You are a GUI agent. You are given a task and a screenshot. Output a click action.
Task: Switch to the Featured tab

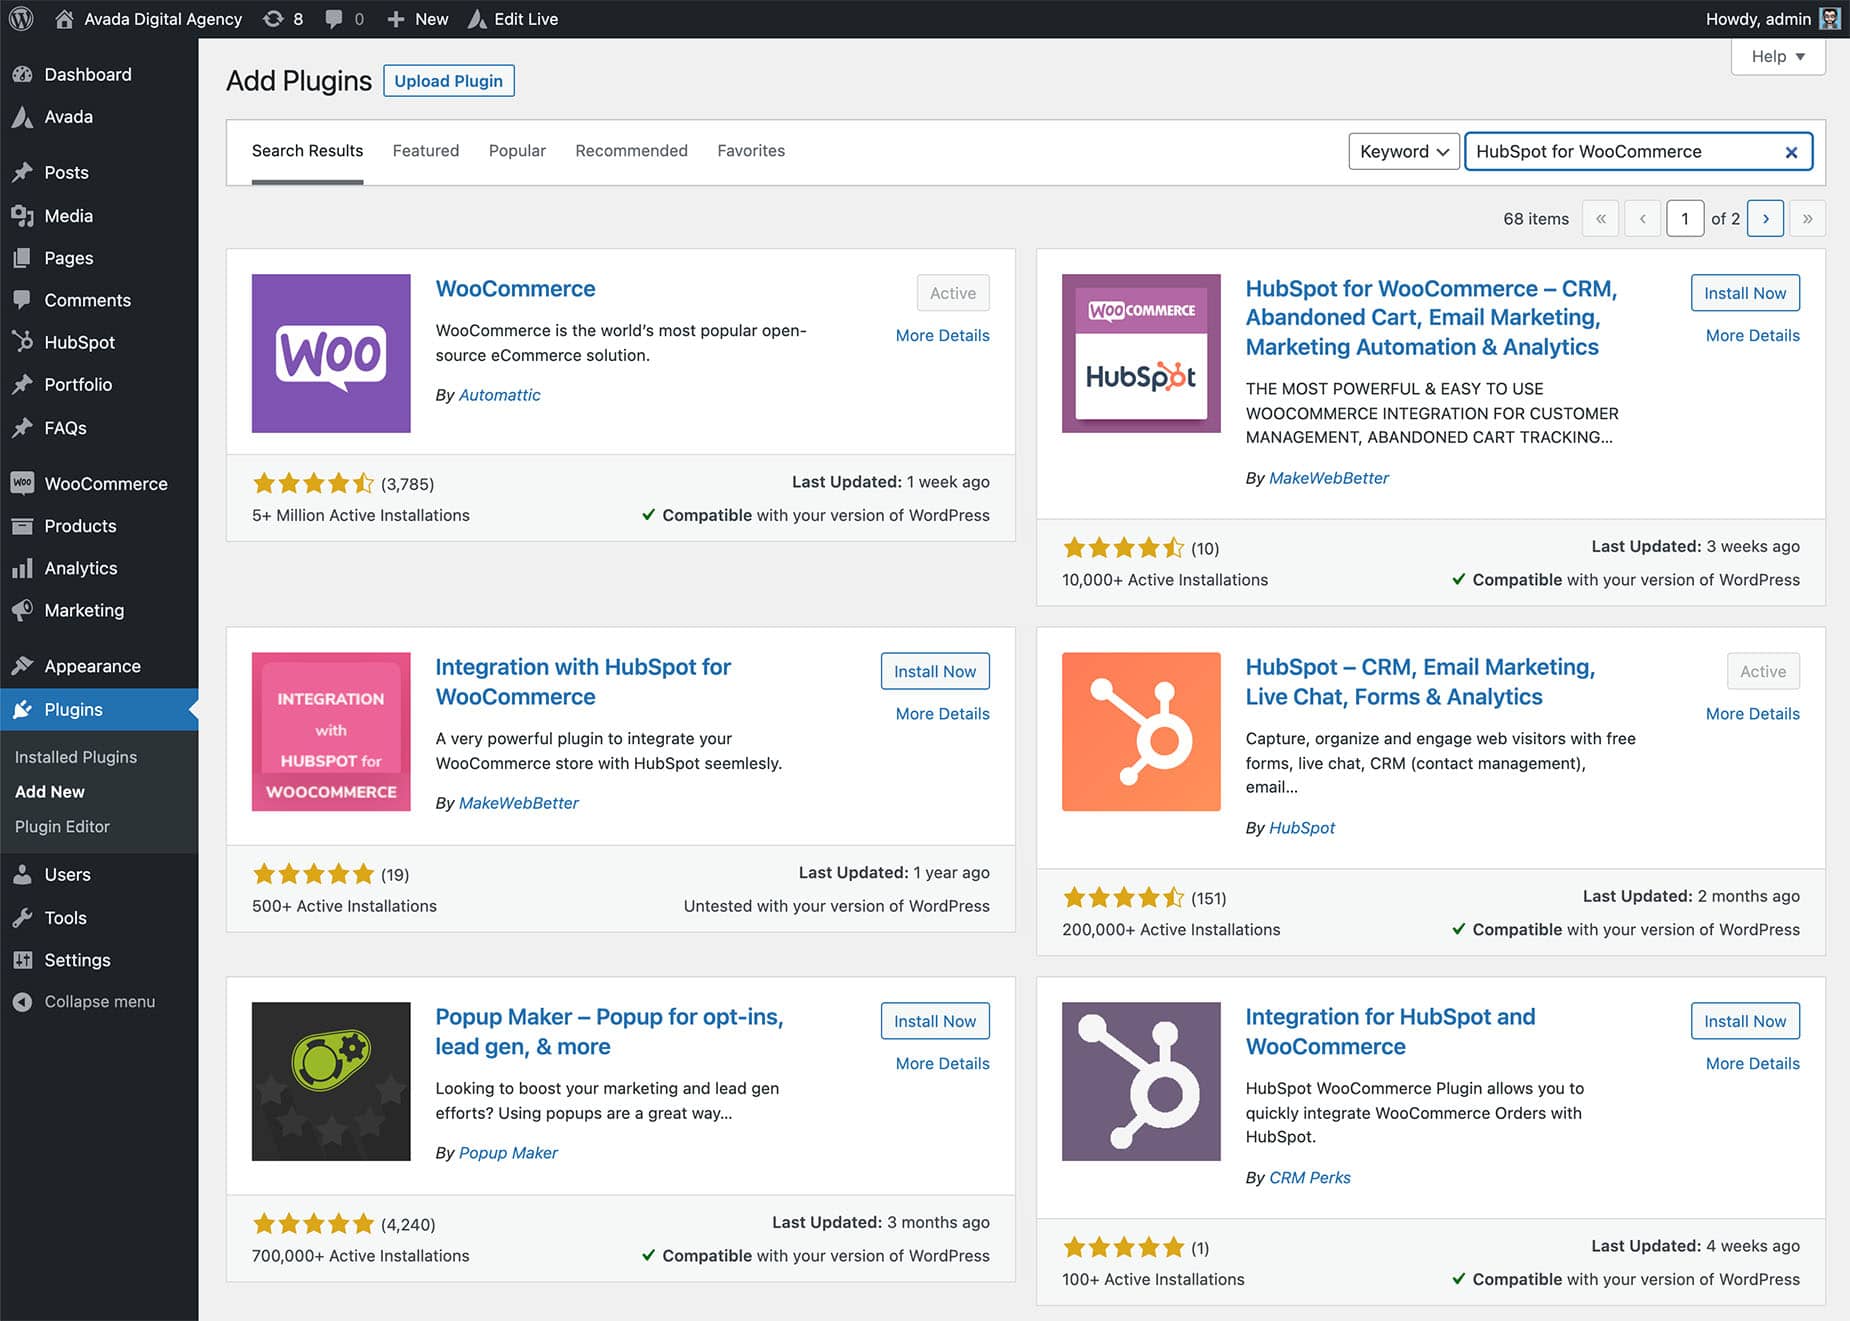point(426,151)
